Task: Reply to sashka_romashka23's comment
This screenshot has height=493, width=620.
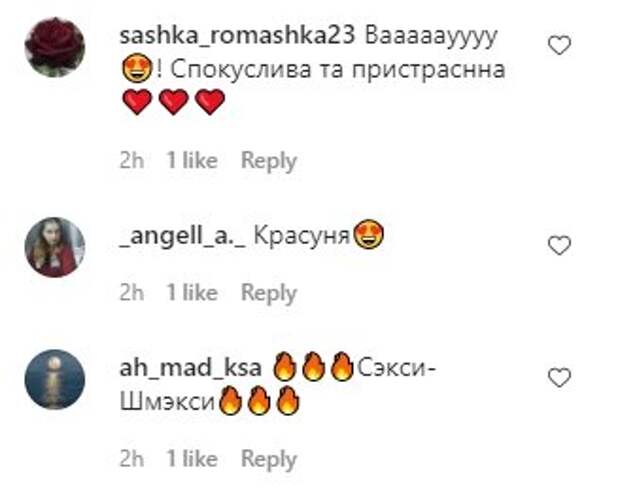Action: 269,161
